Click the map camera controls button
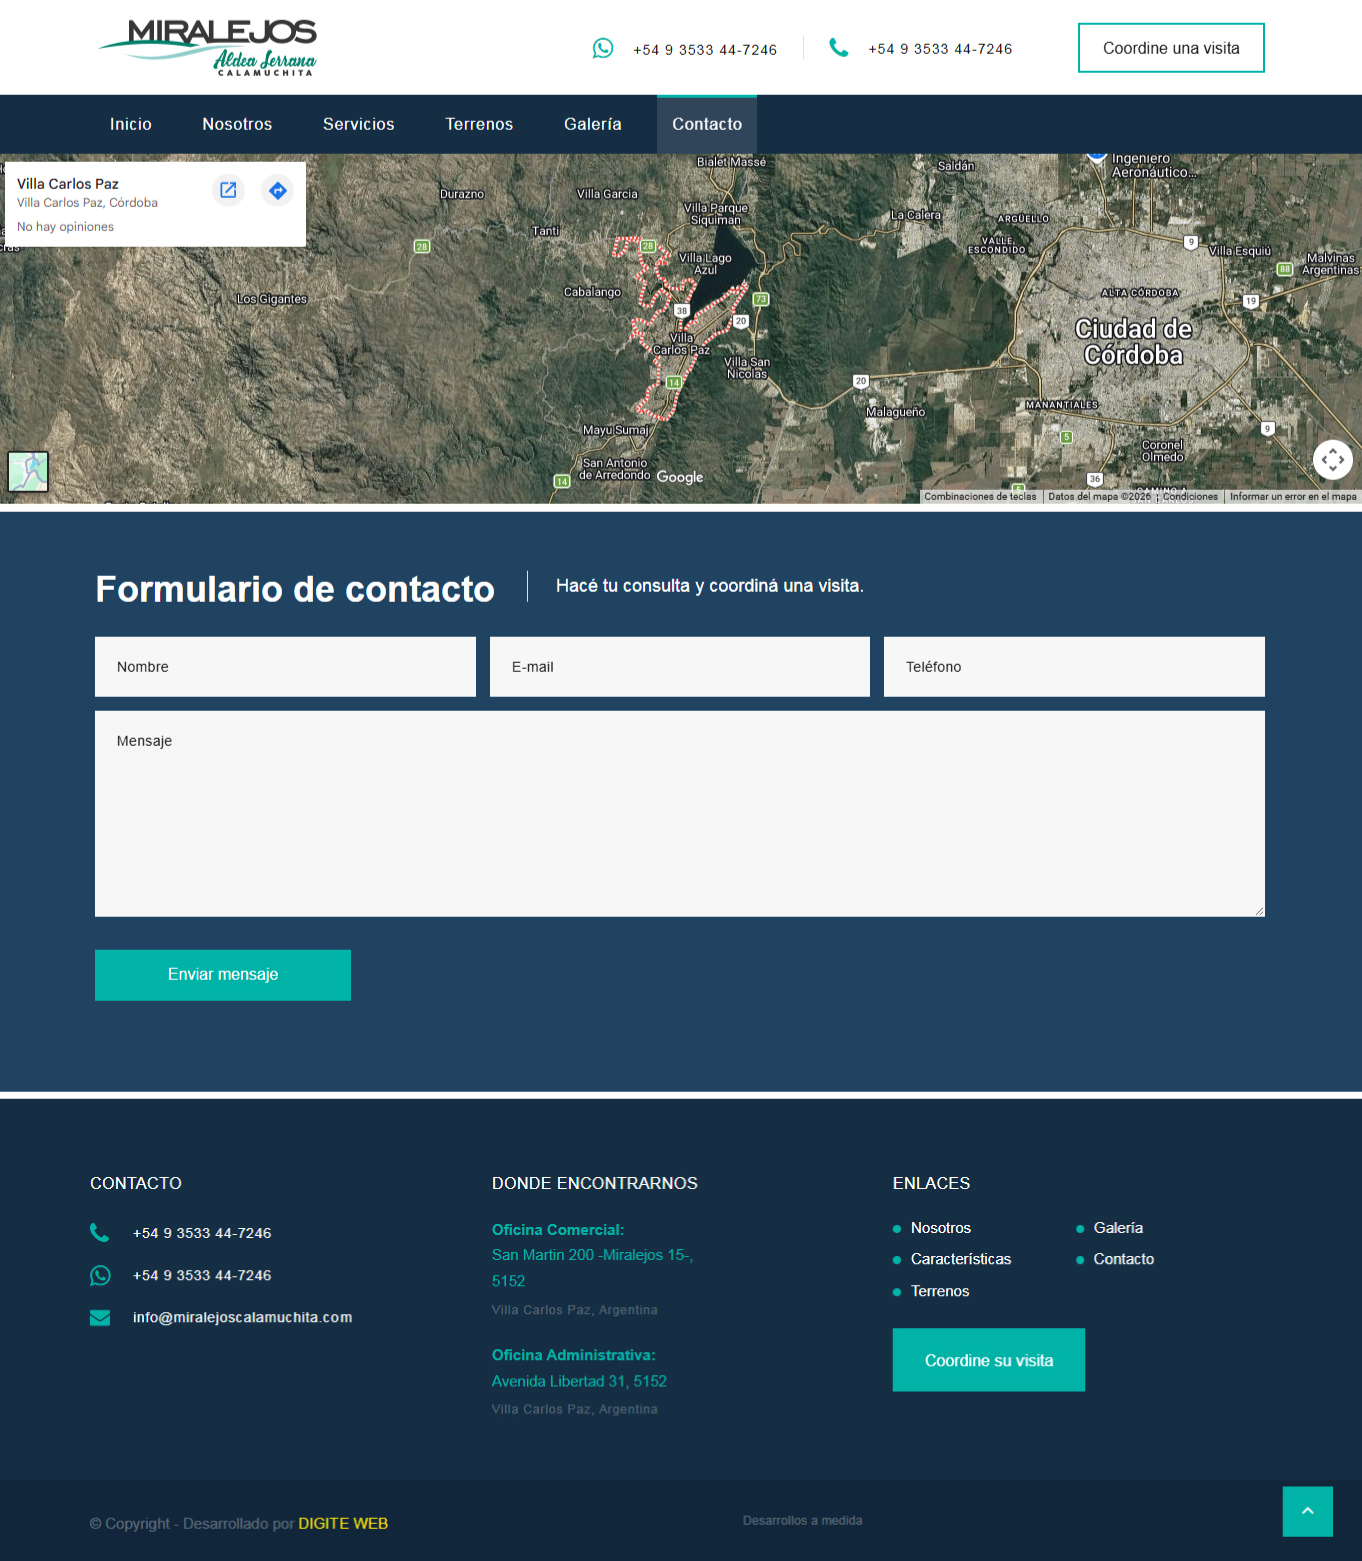The width and height of the screenshot is (1362, 1561). point(1332,460)
